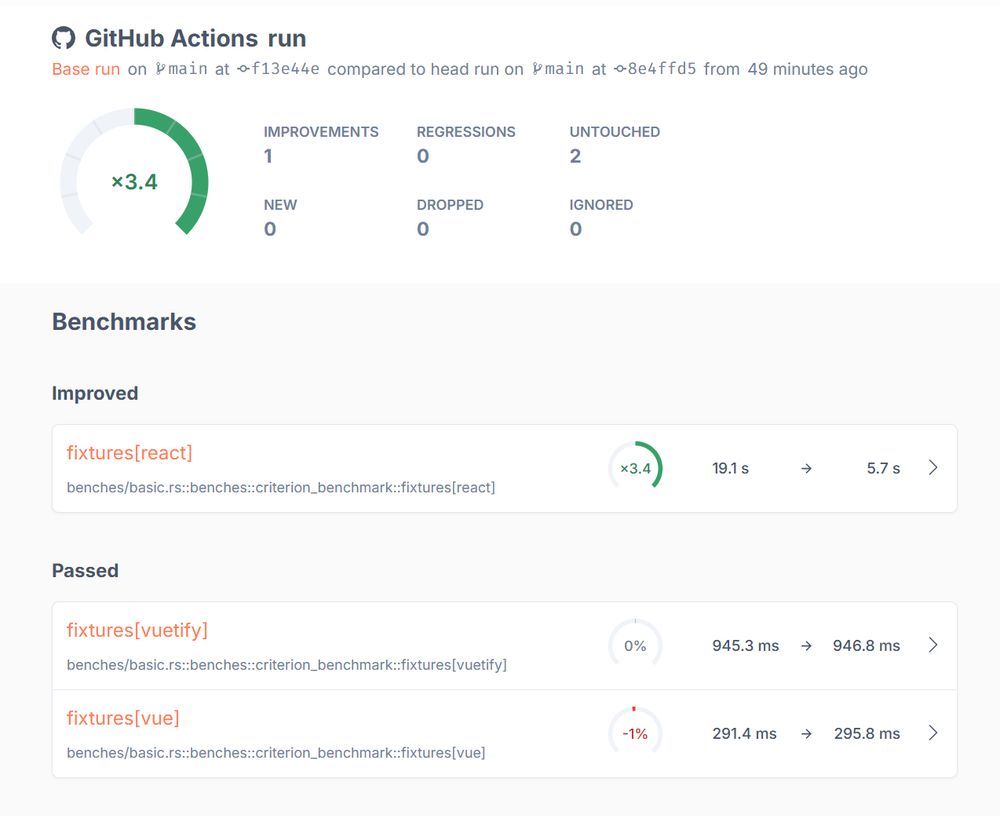Screen dimensions: 1000x816
Task: Expand fixtures[vuetify] row with chevron arrow
Action: click(933, 645)
